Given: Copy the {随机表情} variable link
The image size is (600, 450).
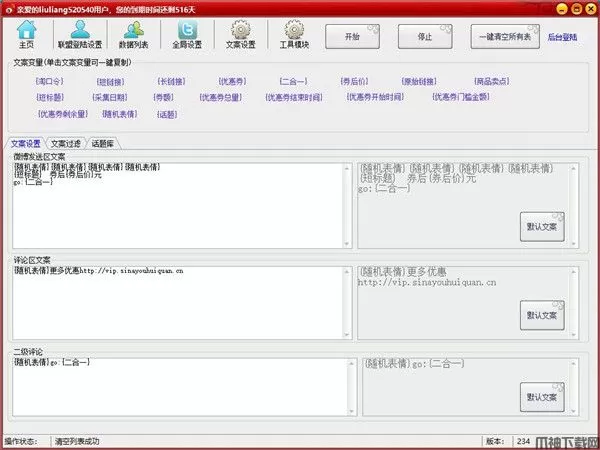Looking at the screenshot, I should (119, 114).
